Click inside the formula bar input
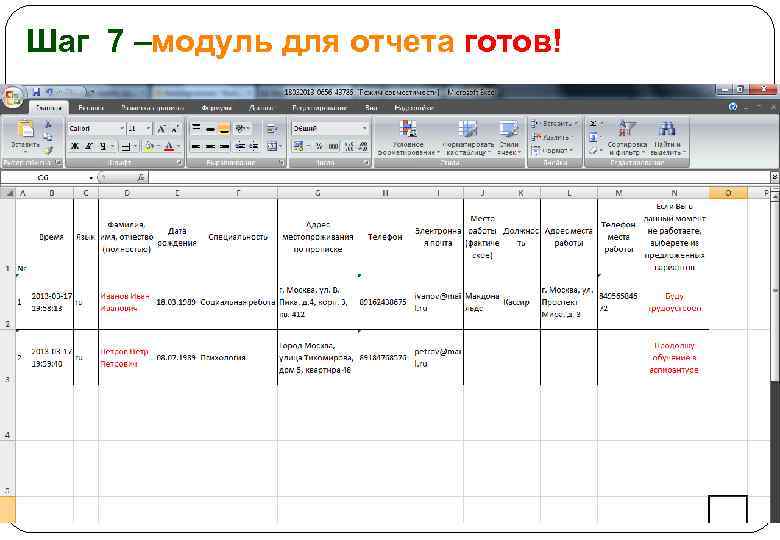 click(460, 178)
